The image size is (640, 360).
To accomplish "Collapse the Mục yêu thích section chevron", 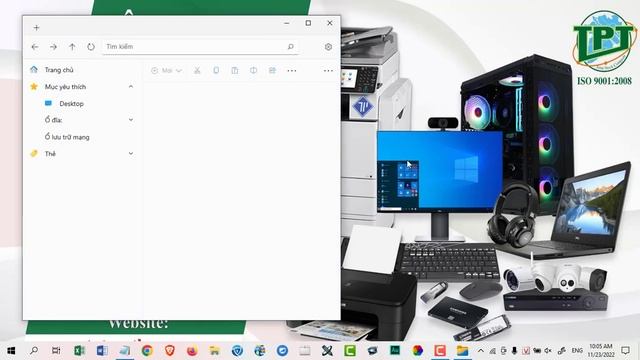I will pos(131,87).
